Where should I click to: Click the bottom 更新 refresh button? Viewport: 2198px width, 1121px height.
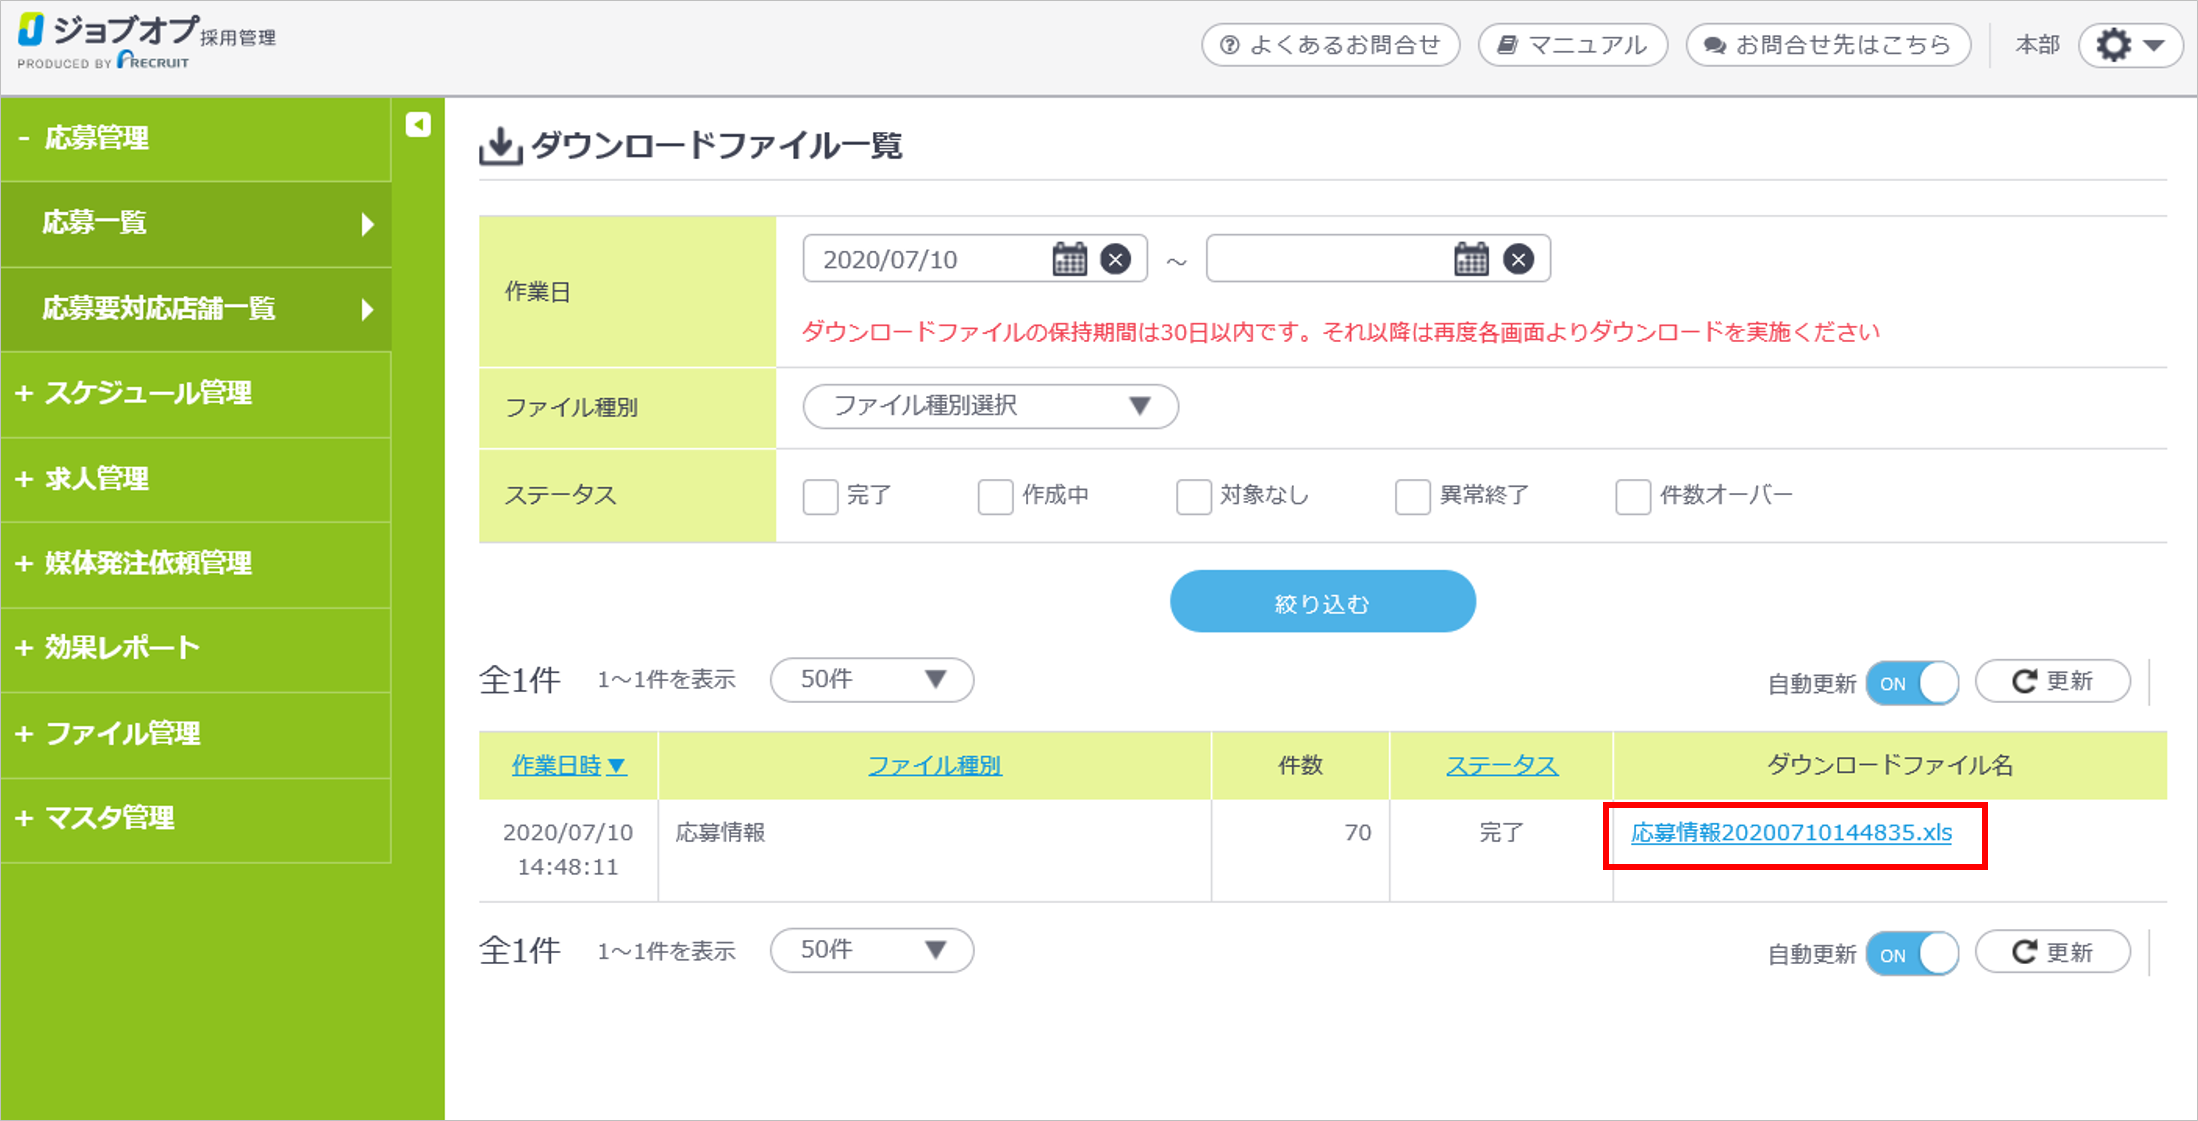click(2052, 952)
